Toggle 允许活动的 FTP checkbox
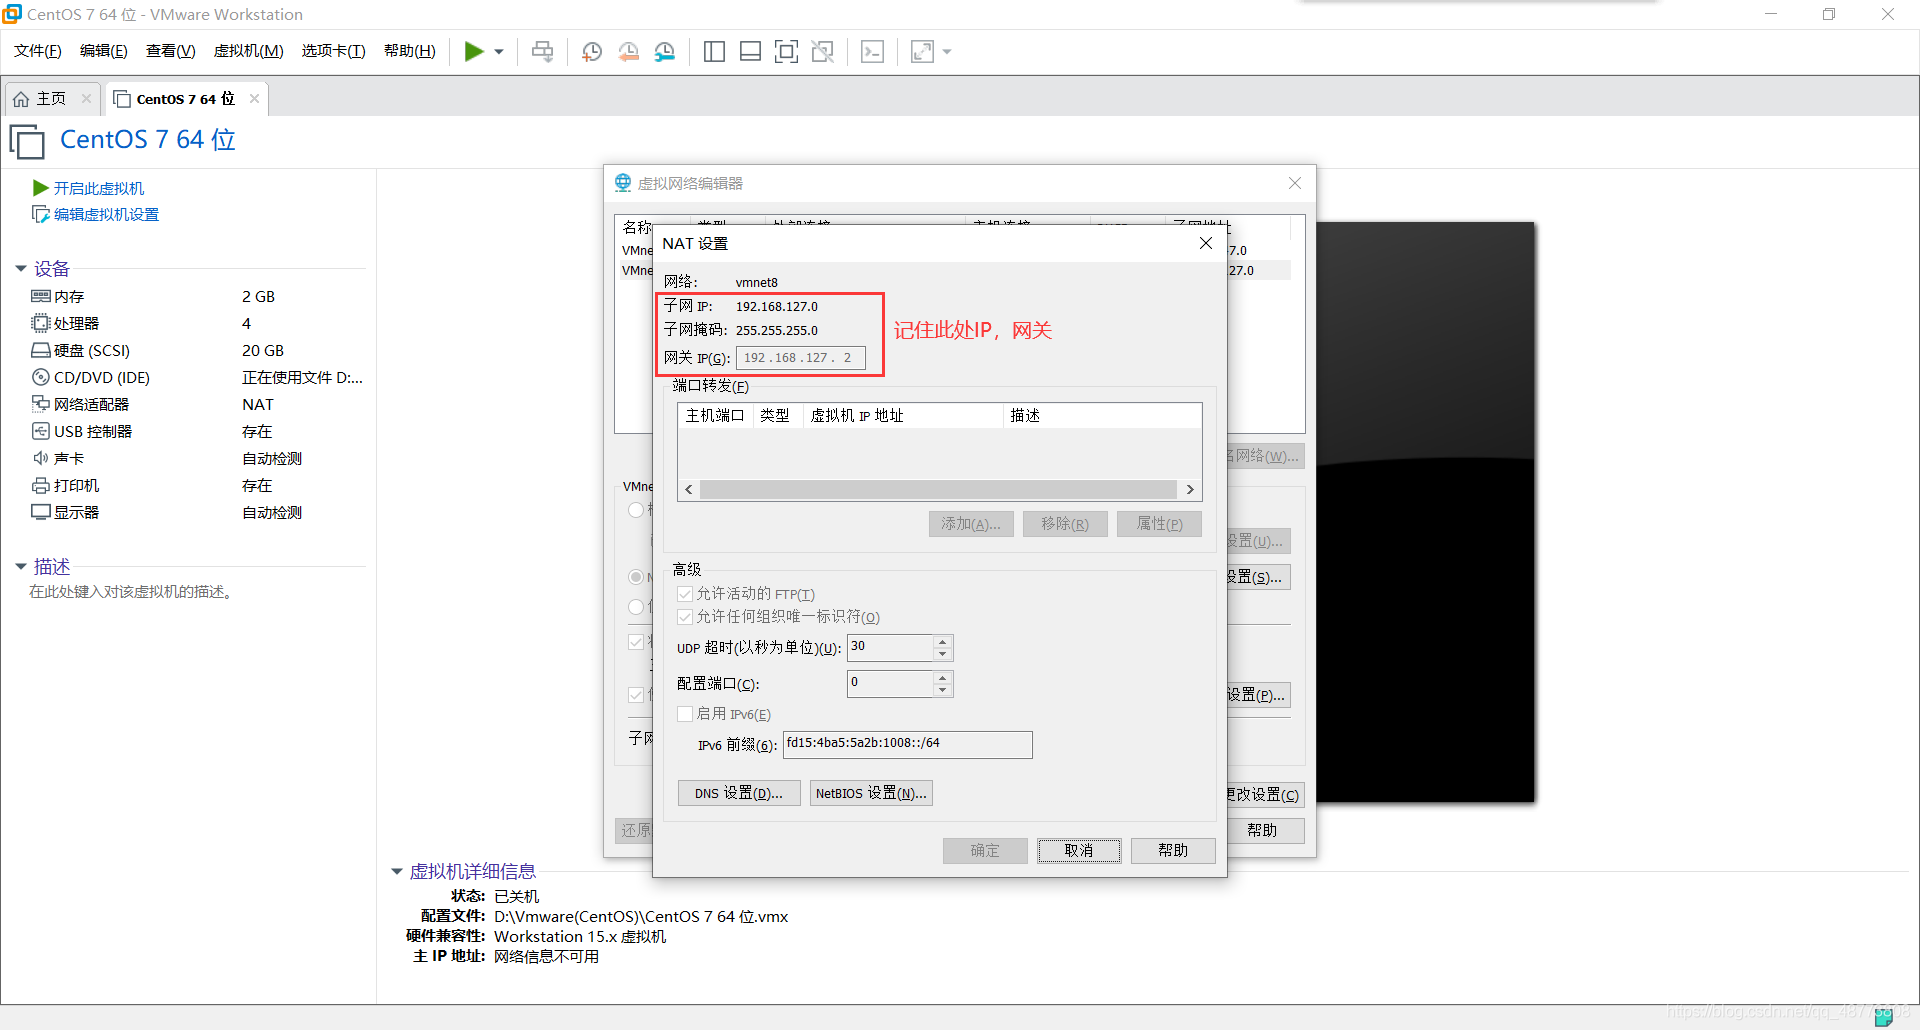The height and width of the screenshot is (1030, 1920). (685, 594)
